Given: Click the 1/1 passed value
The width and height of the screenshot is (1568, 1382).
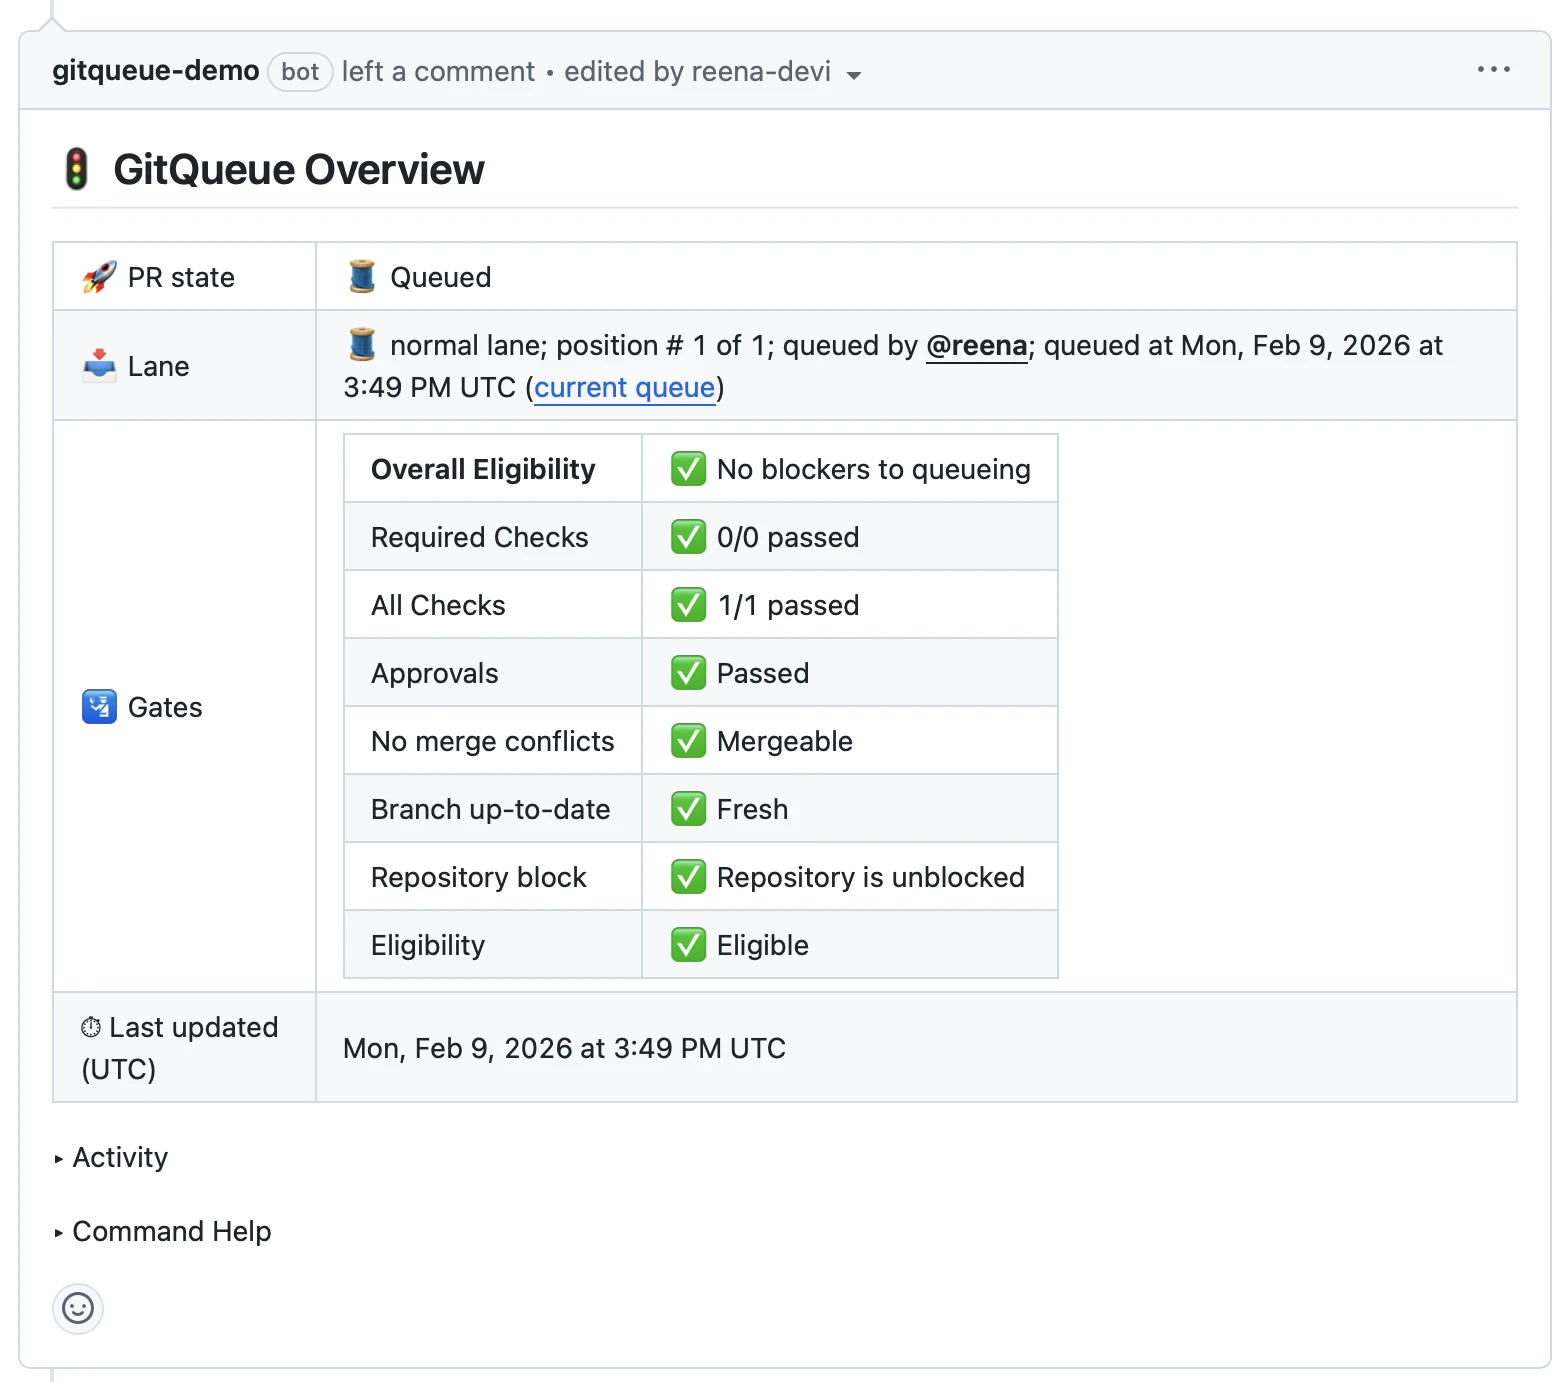Looking at the screenshot, I should 788,605.
